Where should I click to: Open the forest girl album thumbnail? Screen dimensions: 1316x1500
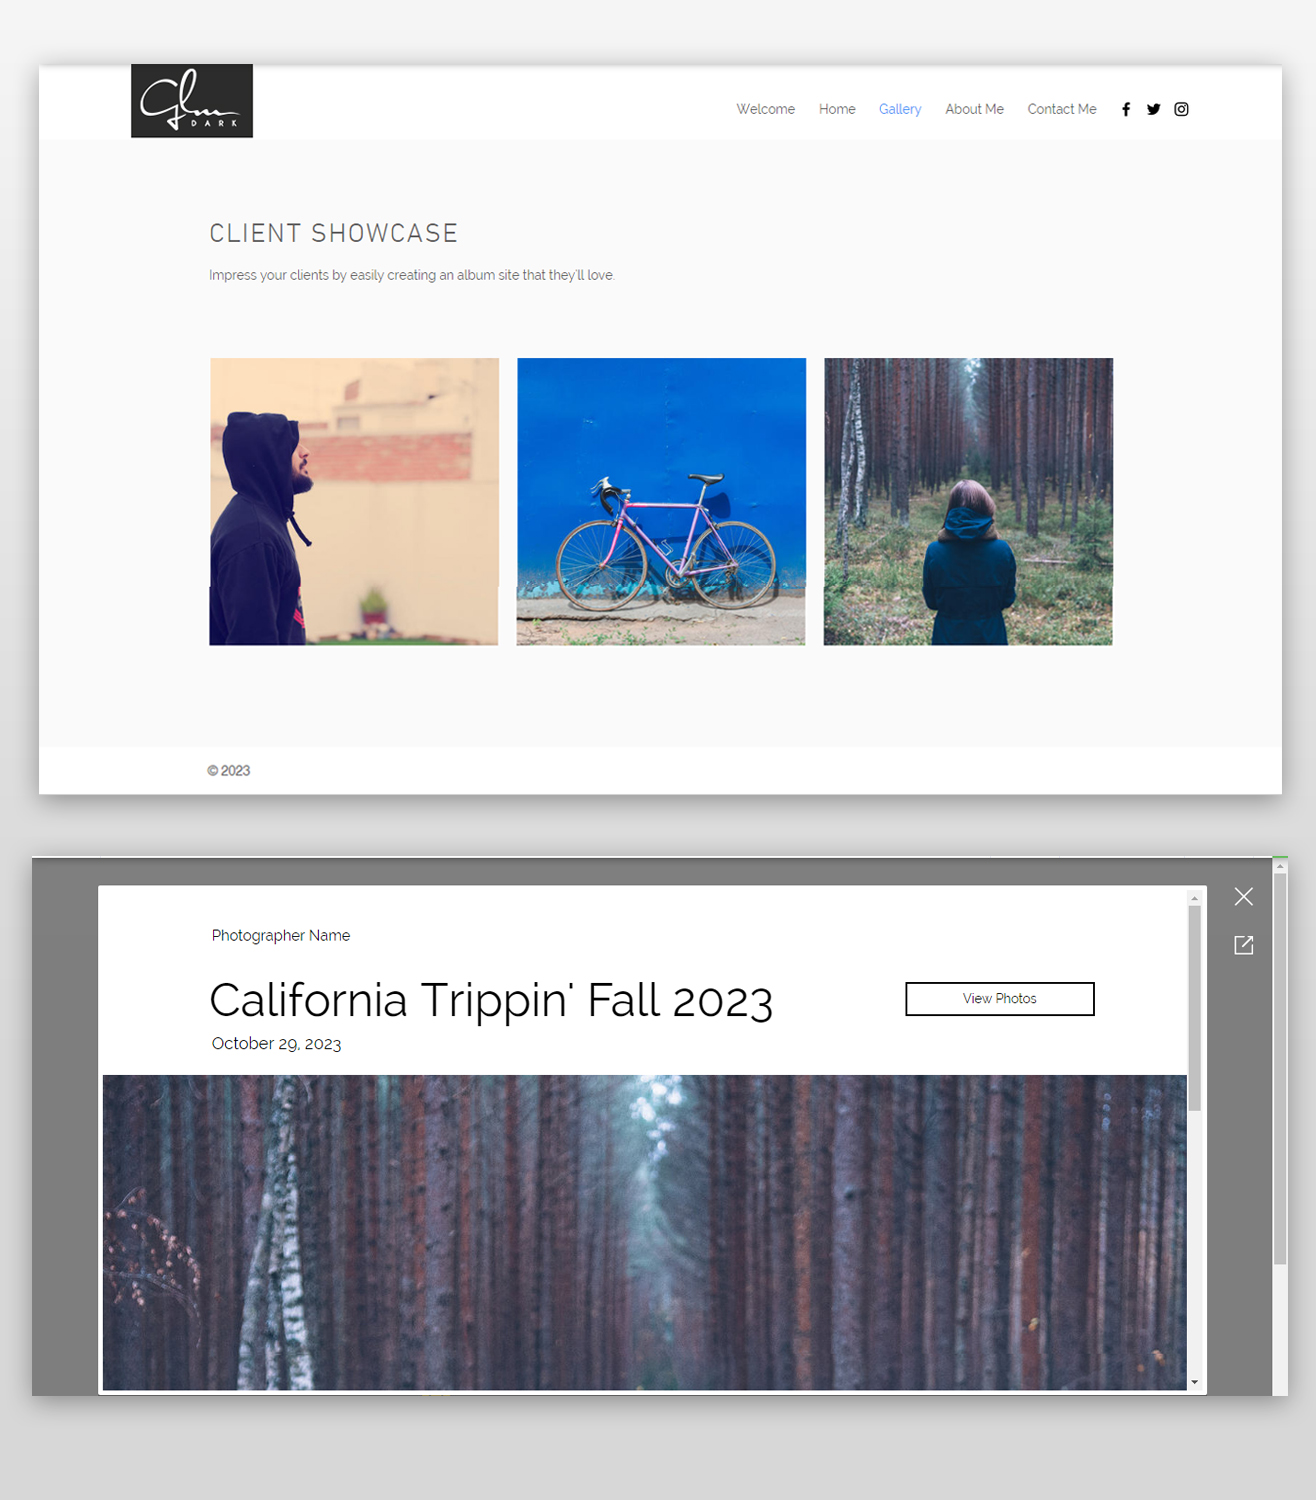(968, 501)
